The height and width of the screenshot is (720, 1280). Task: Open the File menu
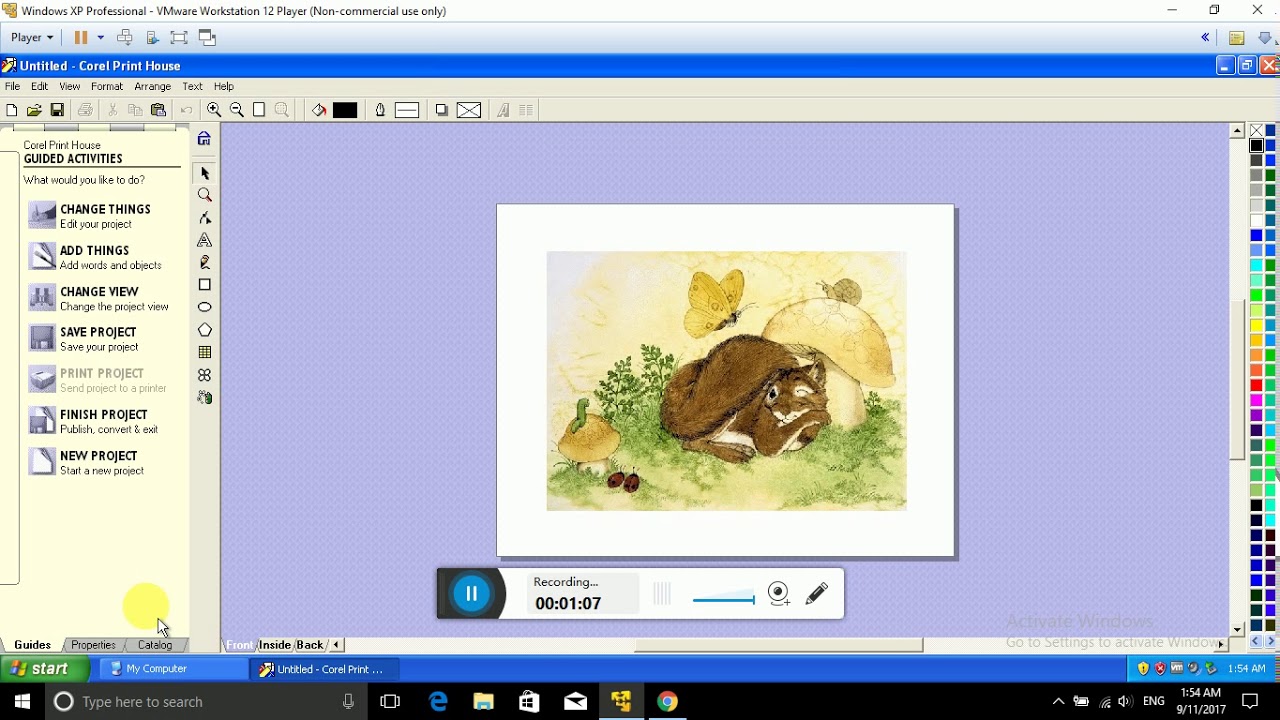coord(12,87)
